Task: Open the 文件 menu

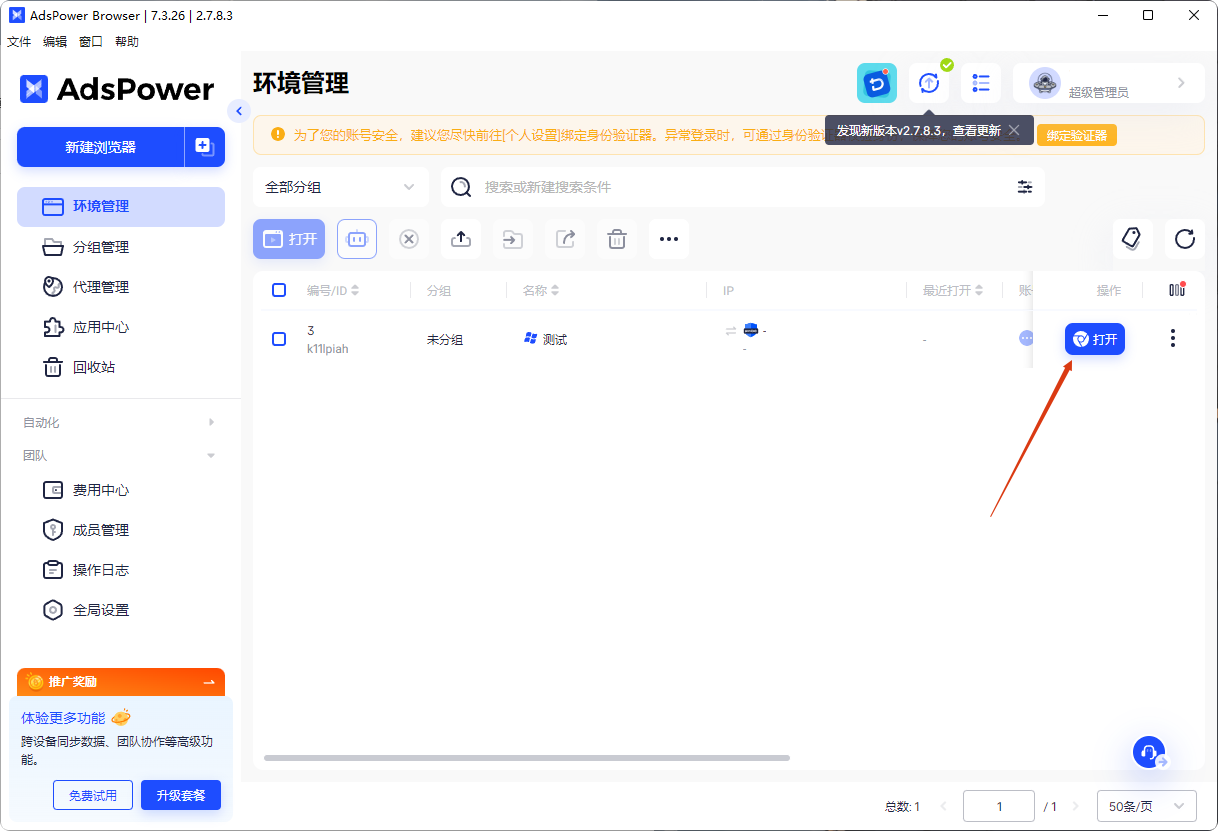Action: pos(19,42)
